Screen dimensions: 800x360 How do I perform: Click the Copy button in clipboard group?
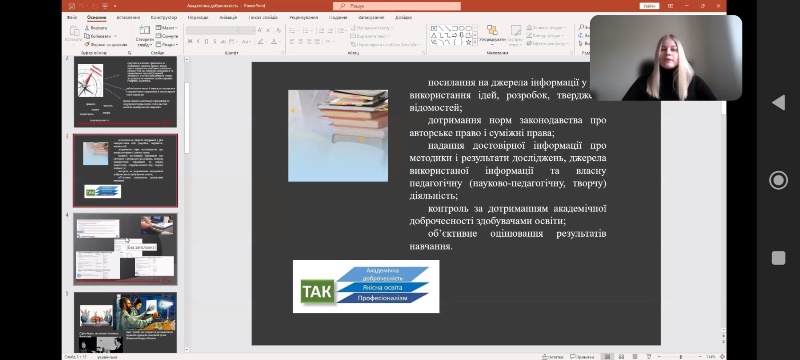click(x=101, y=36)
